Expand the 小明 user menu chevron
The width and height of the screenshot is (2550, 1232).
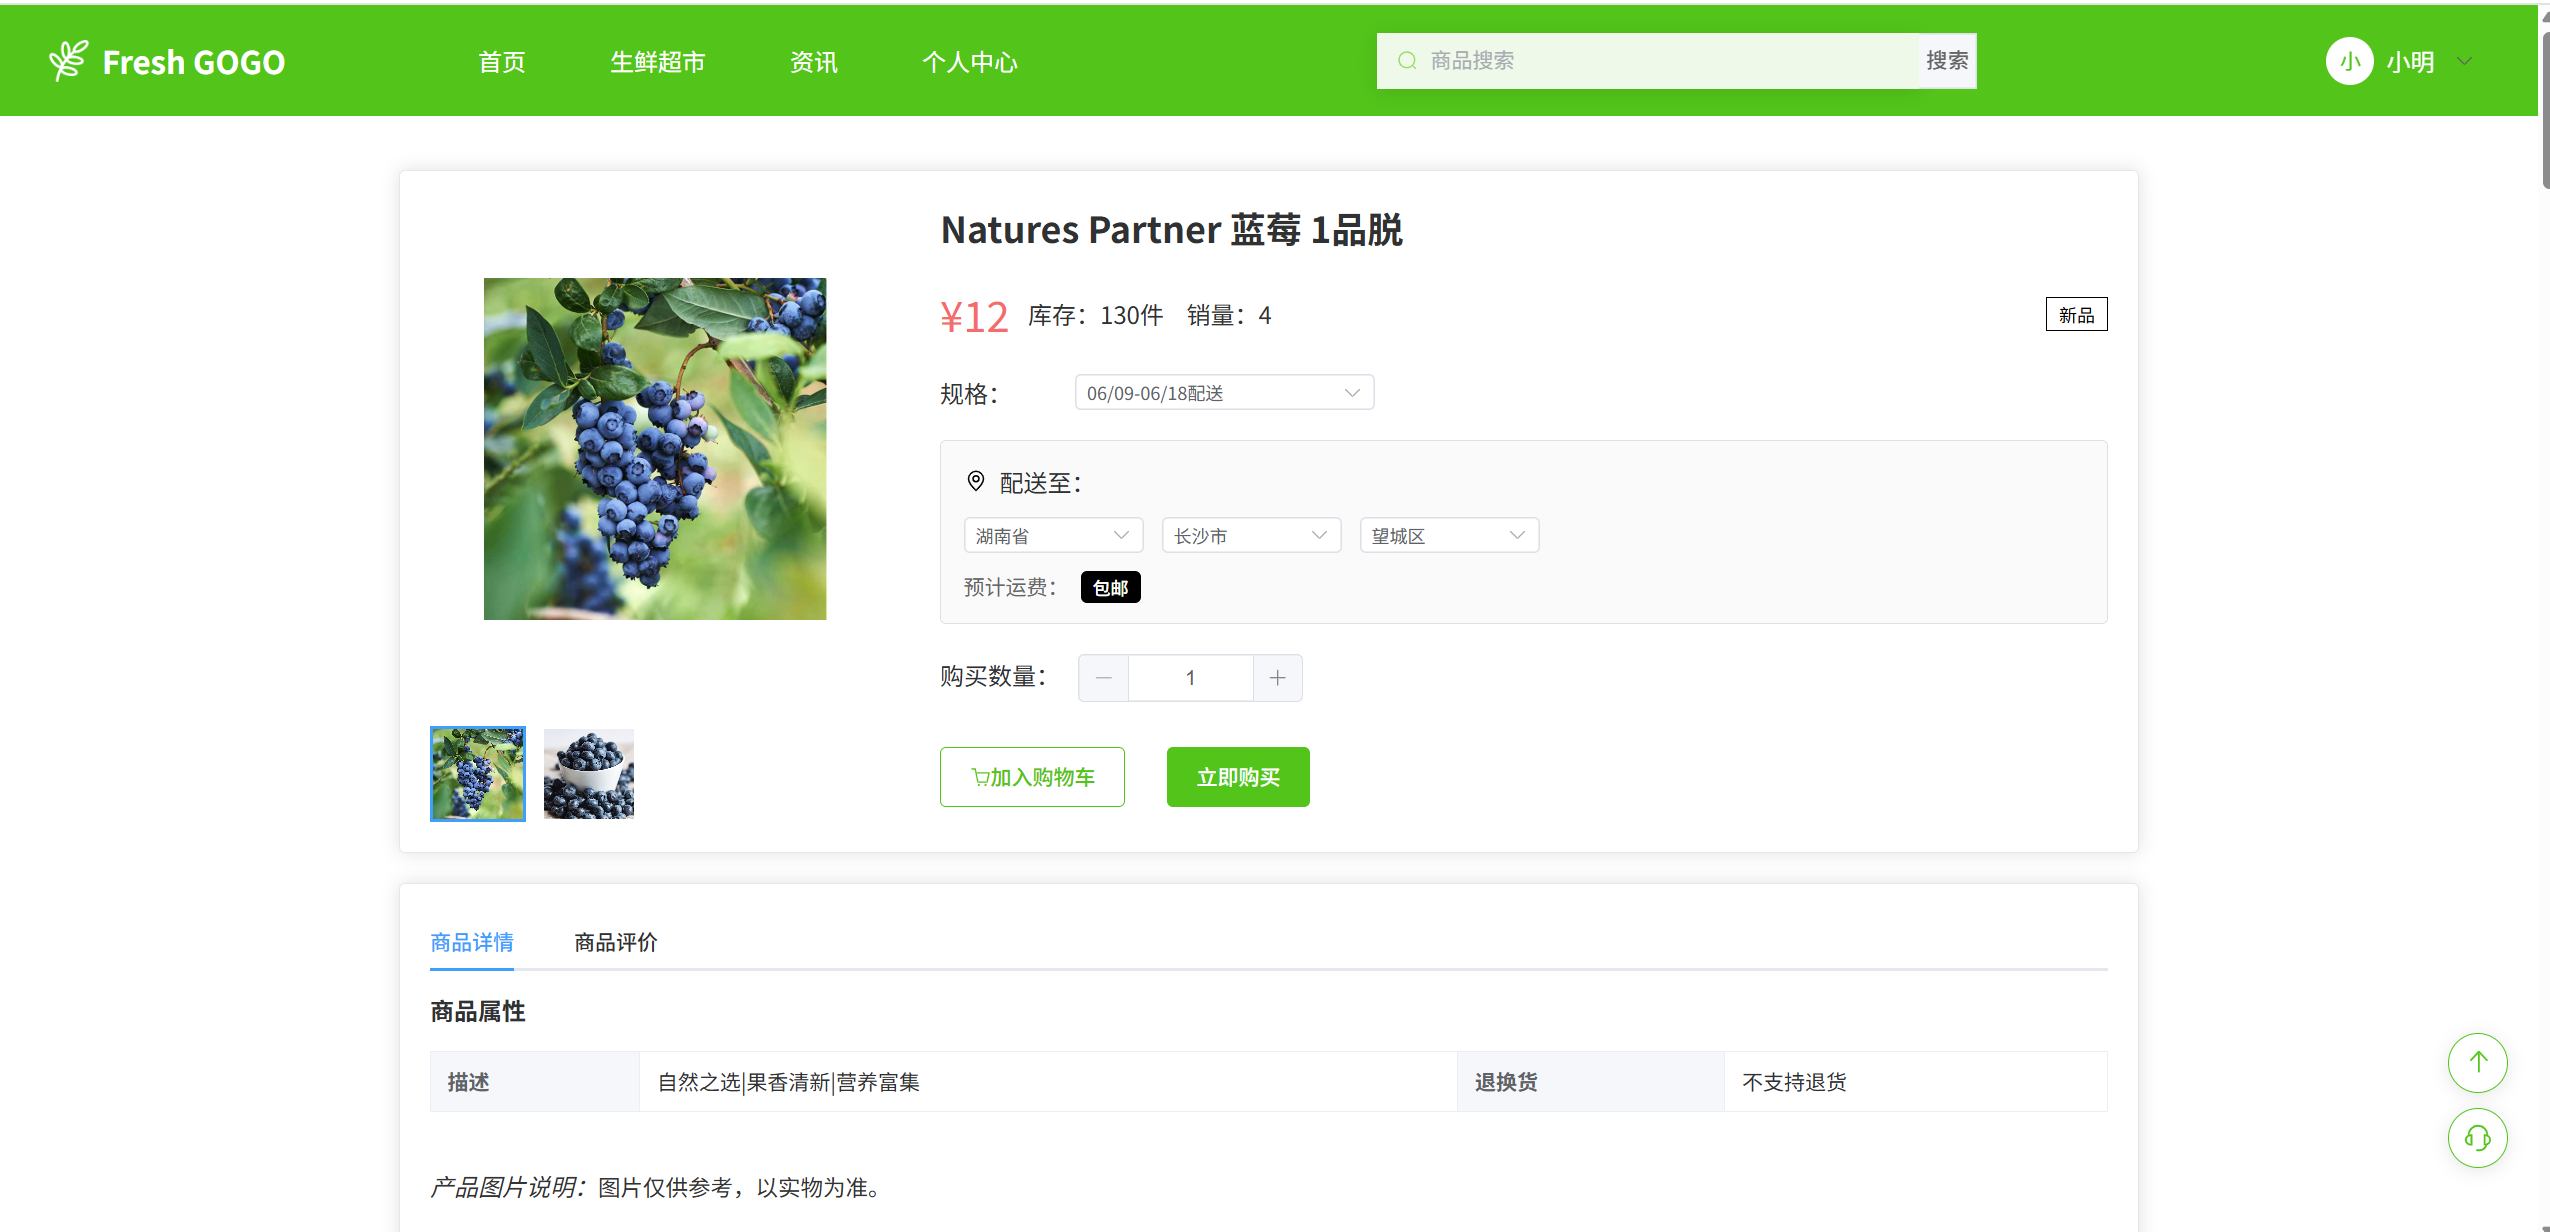(2465, 62)
